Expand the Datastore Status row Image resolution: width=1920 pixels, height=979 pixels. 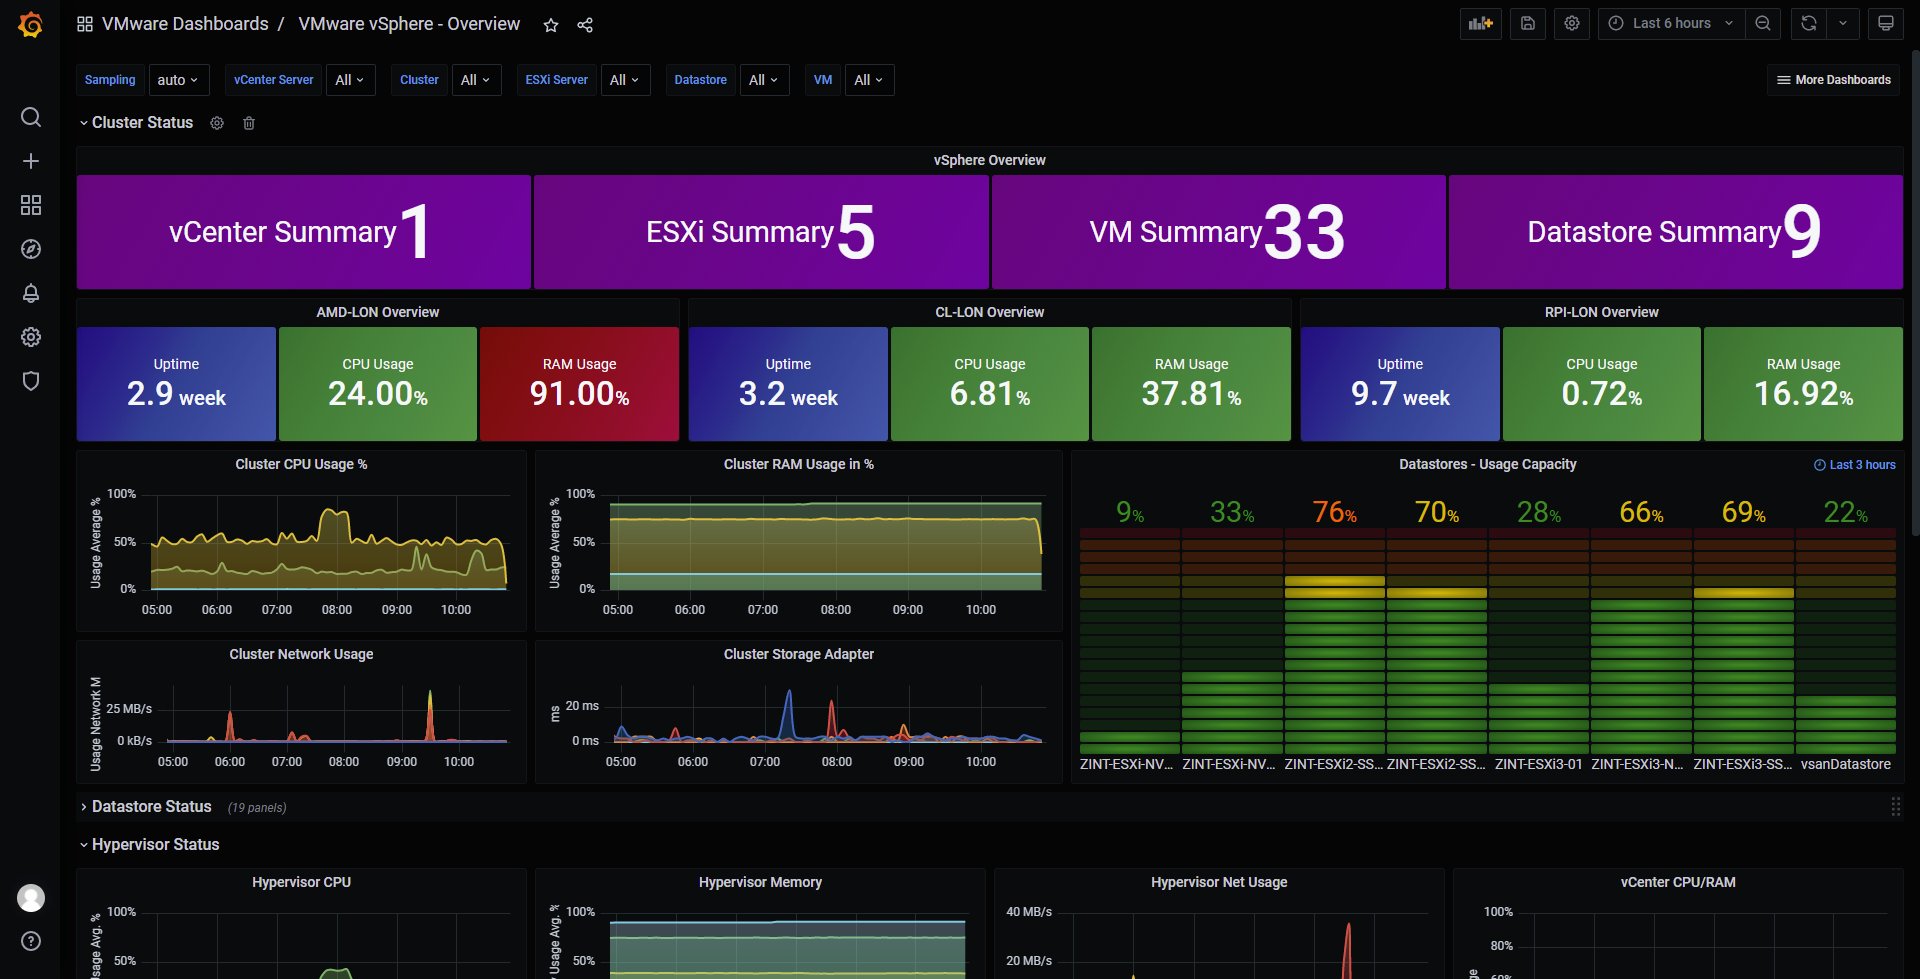pyautogui.click(x=145, y=807)
